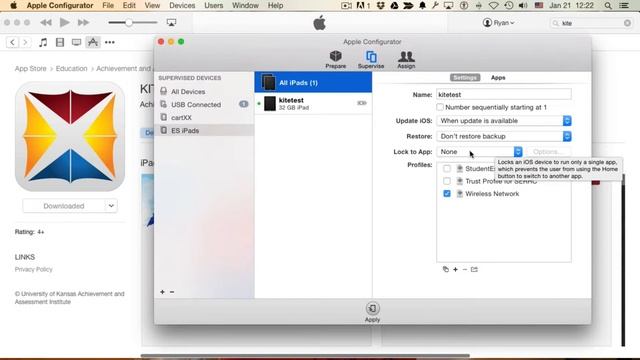Clear the iTunes search text

pos(627,23)
